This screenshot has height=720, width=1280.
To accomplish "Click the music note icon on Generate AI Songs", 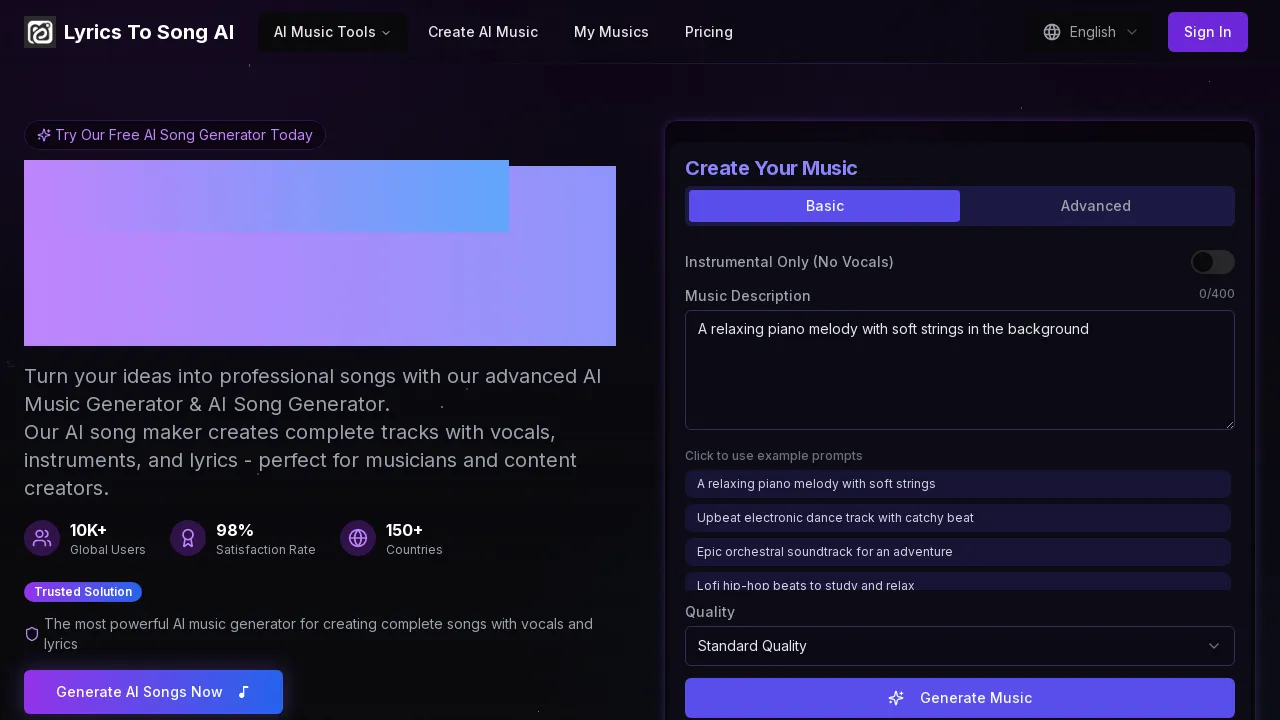I will [x=243, y=692].
